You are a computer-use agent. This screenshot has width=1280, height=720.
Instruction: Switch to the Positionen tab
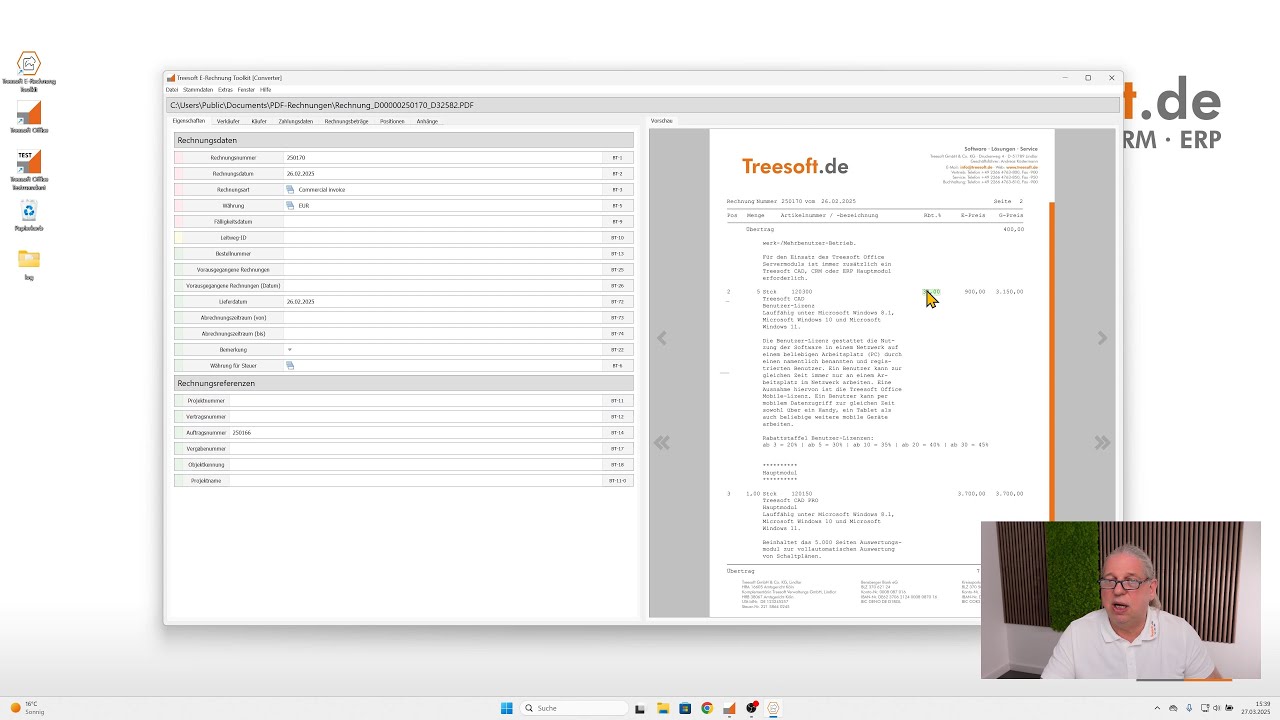point(392,121)
